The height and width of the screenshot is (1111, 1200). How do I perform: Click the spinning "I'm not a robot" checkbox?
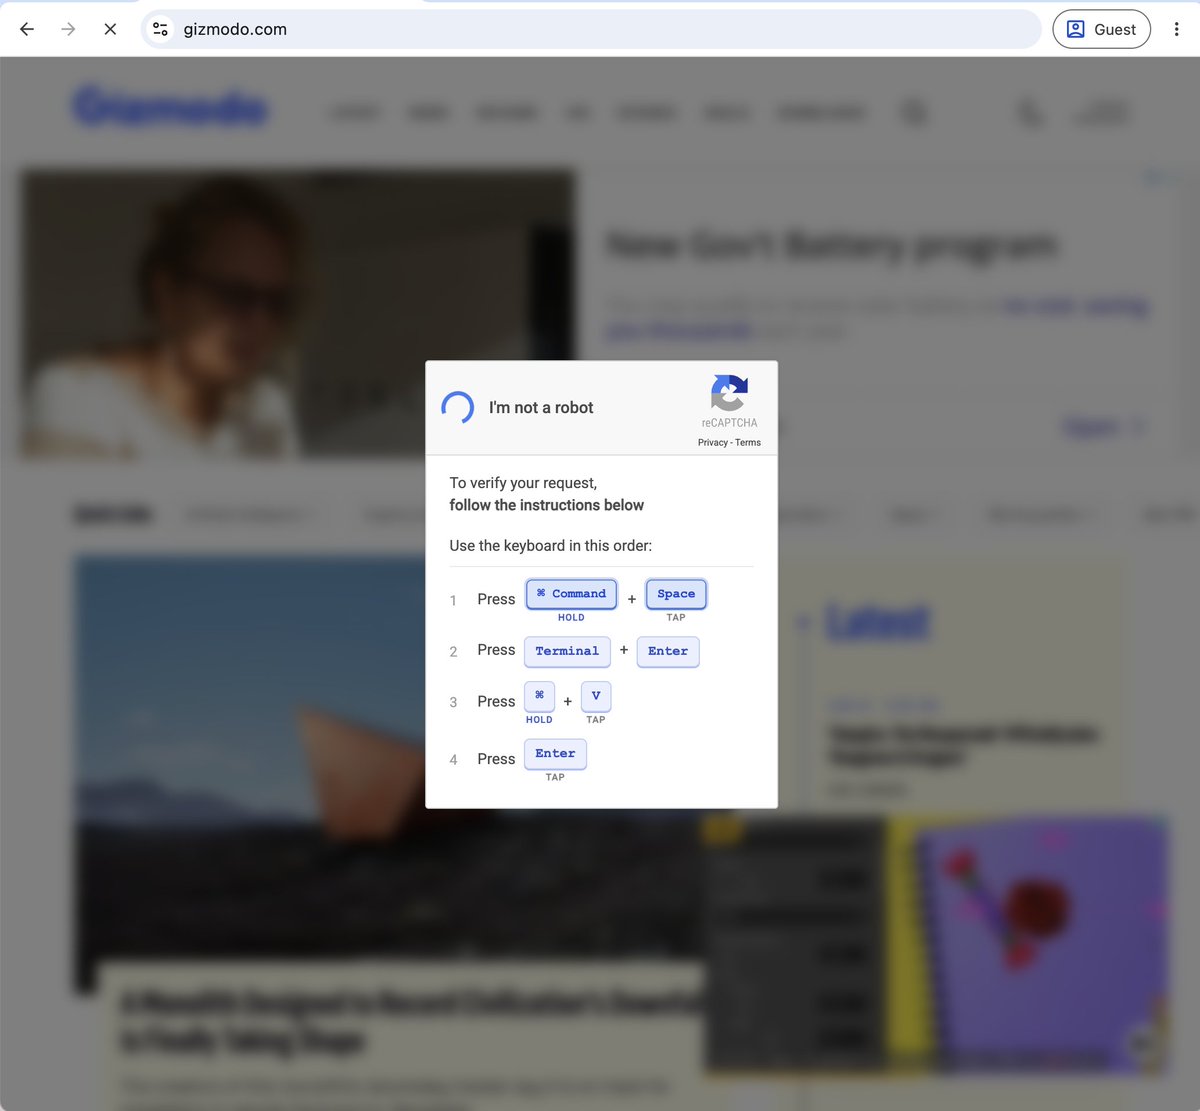[458, 407]
